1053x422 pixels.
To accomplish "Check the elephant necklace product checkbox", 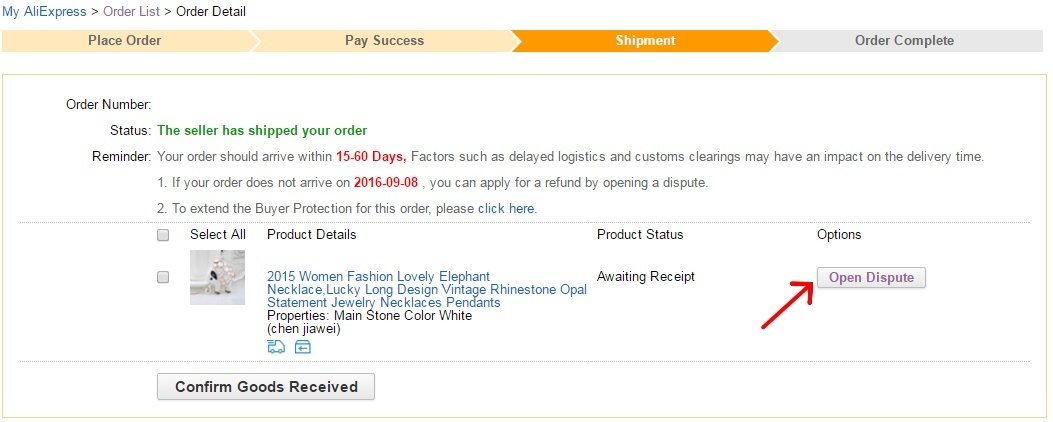I will click(x=163, y=277).
